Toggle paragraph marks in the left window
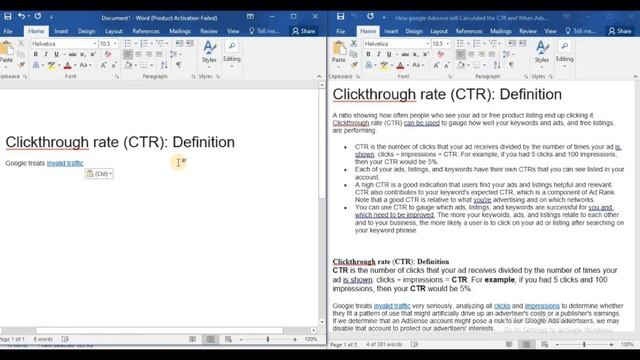Viewport: 640px width, 360px height. (179, 65)
